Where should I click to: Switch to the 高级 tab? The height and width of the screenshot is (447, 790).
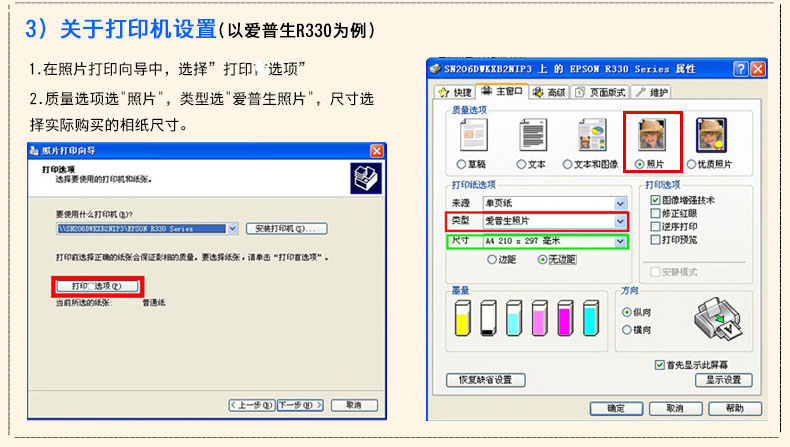(x=549, y=92)
